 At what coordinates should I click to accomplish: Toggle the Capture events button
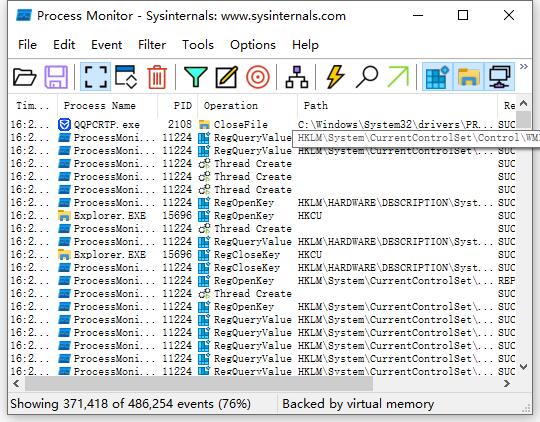(x=95, y=77)
